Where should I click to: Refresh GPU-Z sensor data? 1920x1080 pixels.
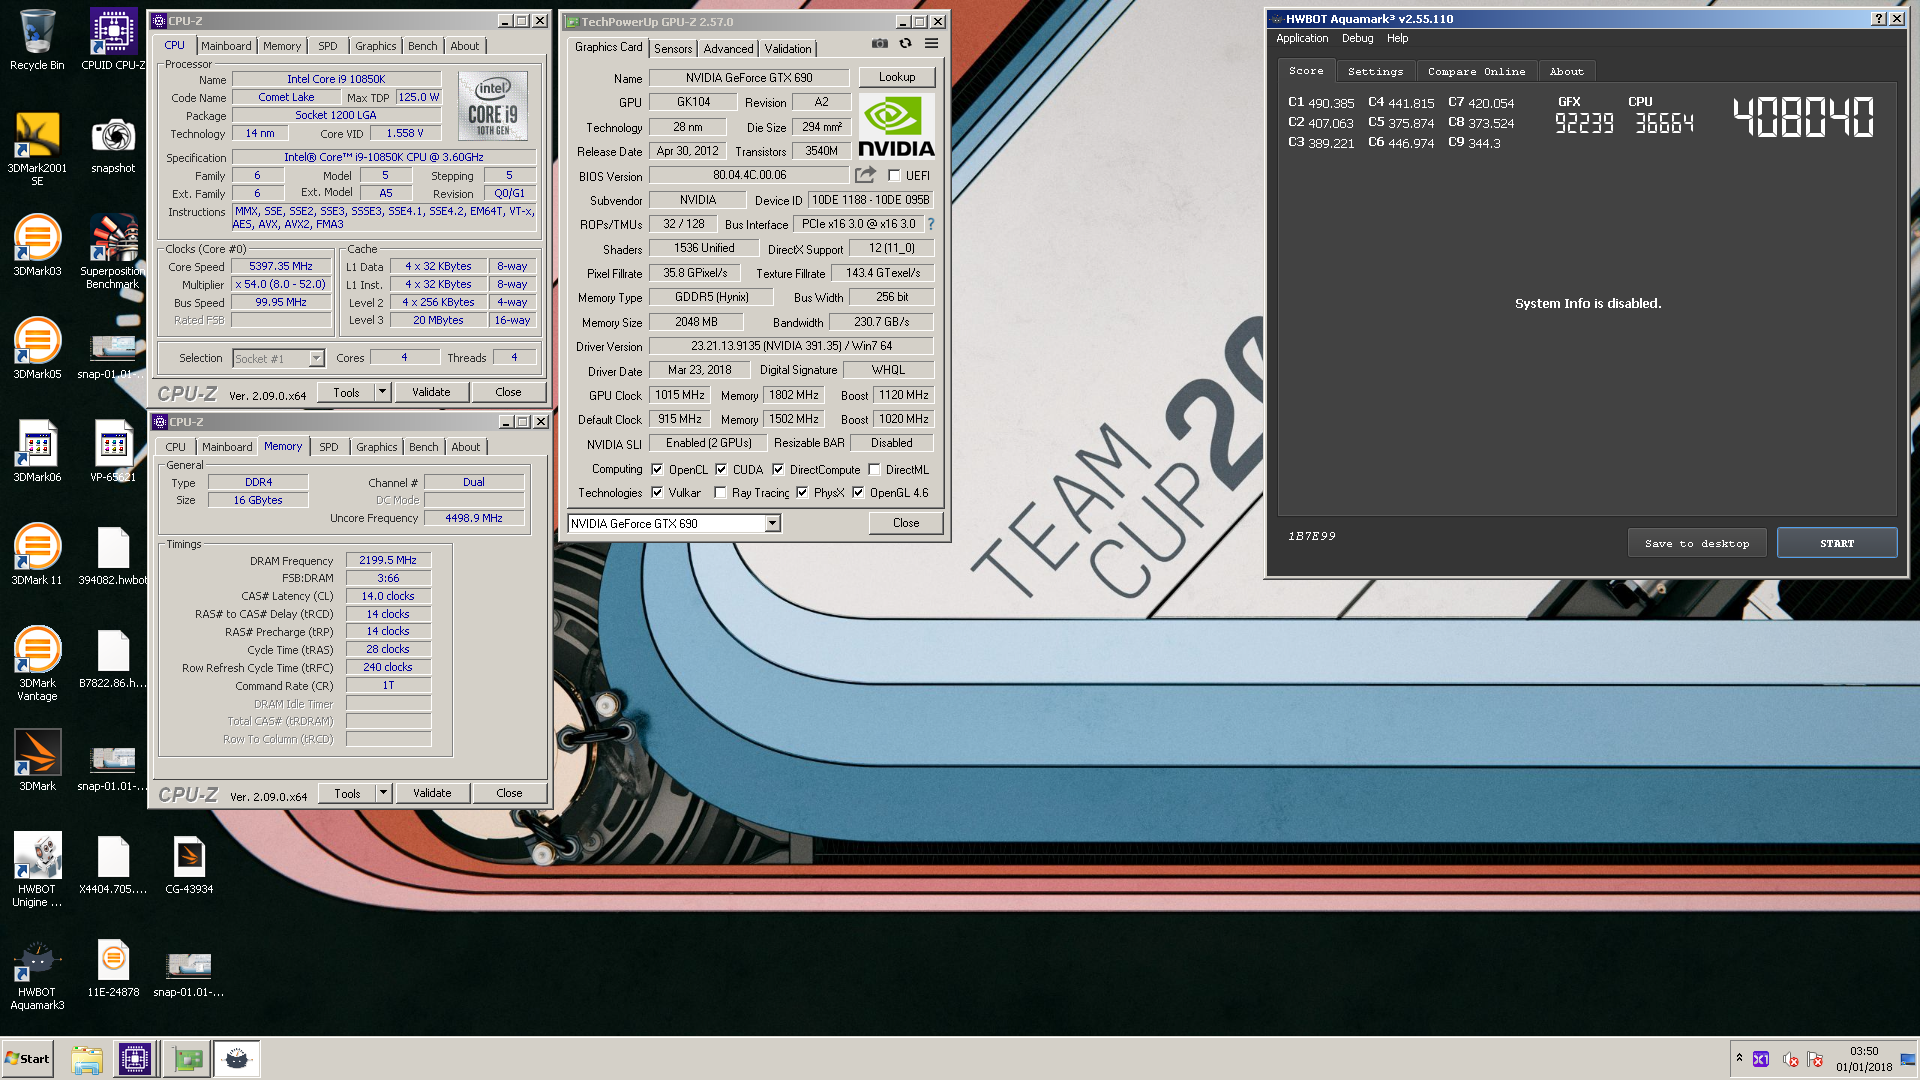[905, 44]
